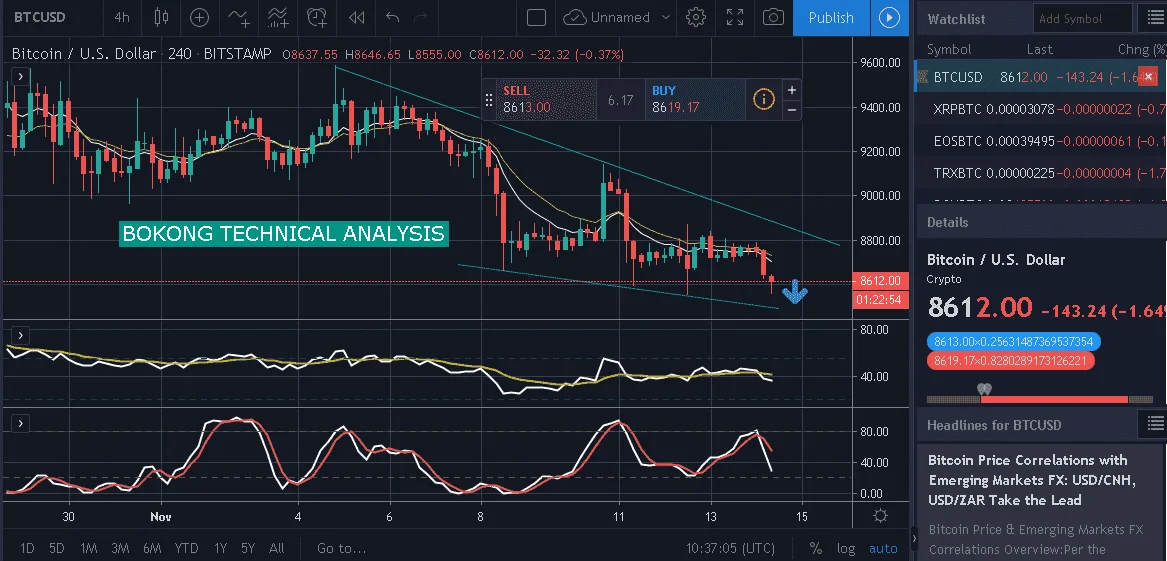1167x561 pixels.
Task: Toggle the log scale option
Action: coord(845,548)
